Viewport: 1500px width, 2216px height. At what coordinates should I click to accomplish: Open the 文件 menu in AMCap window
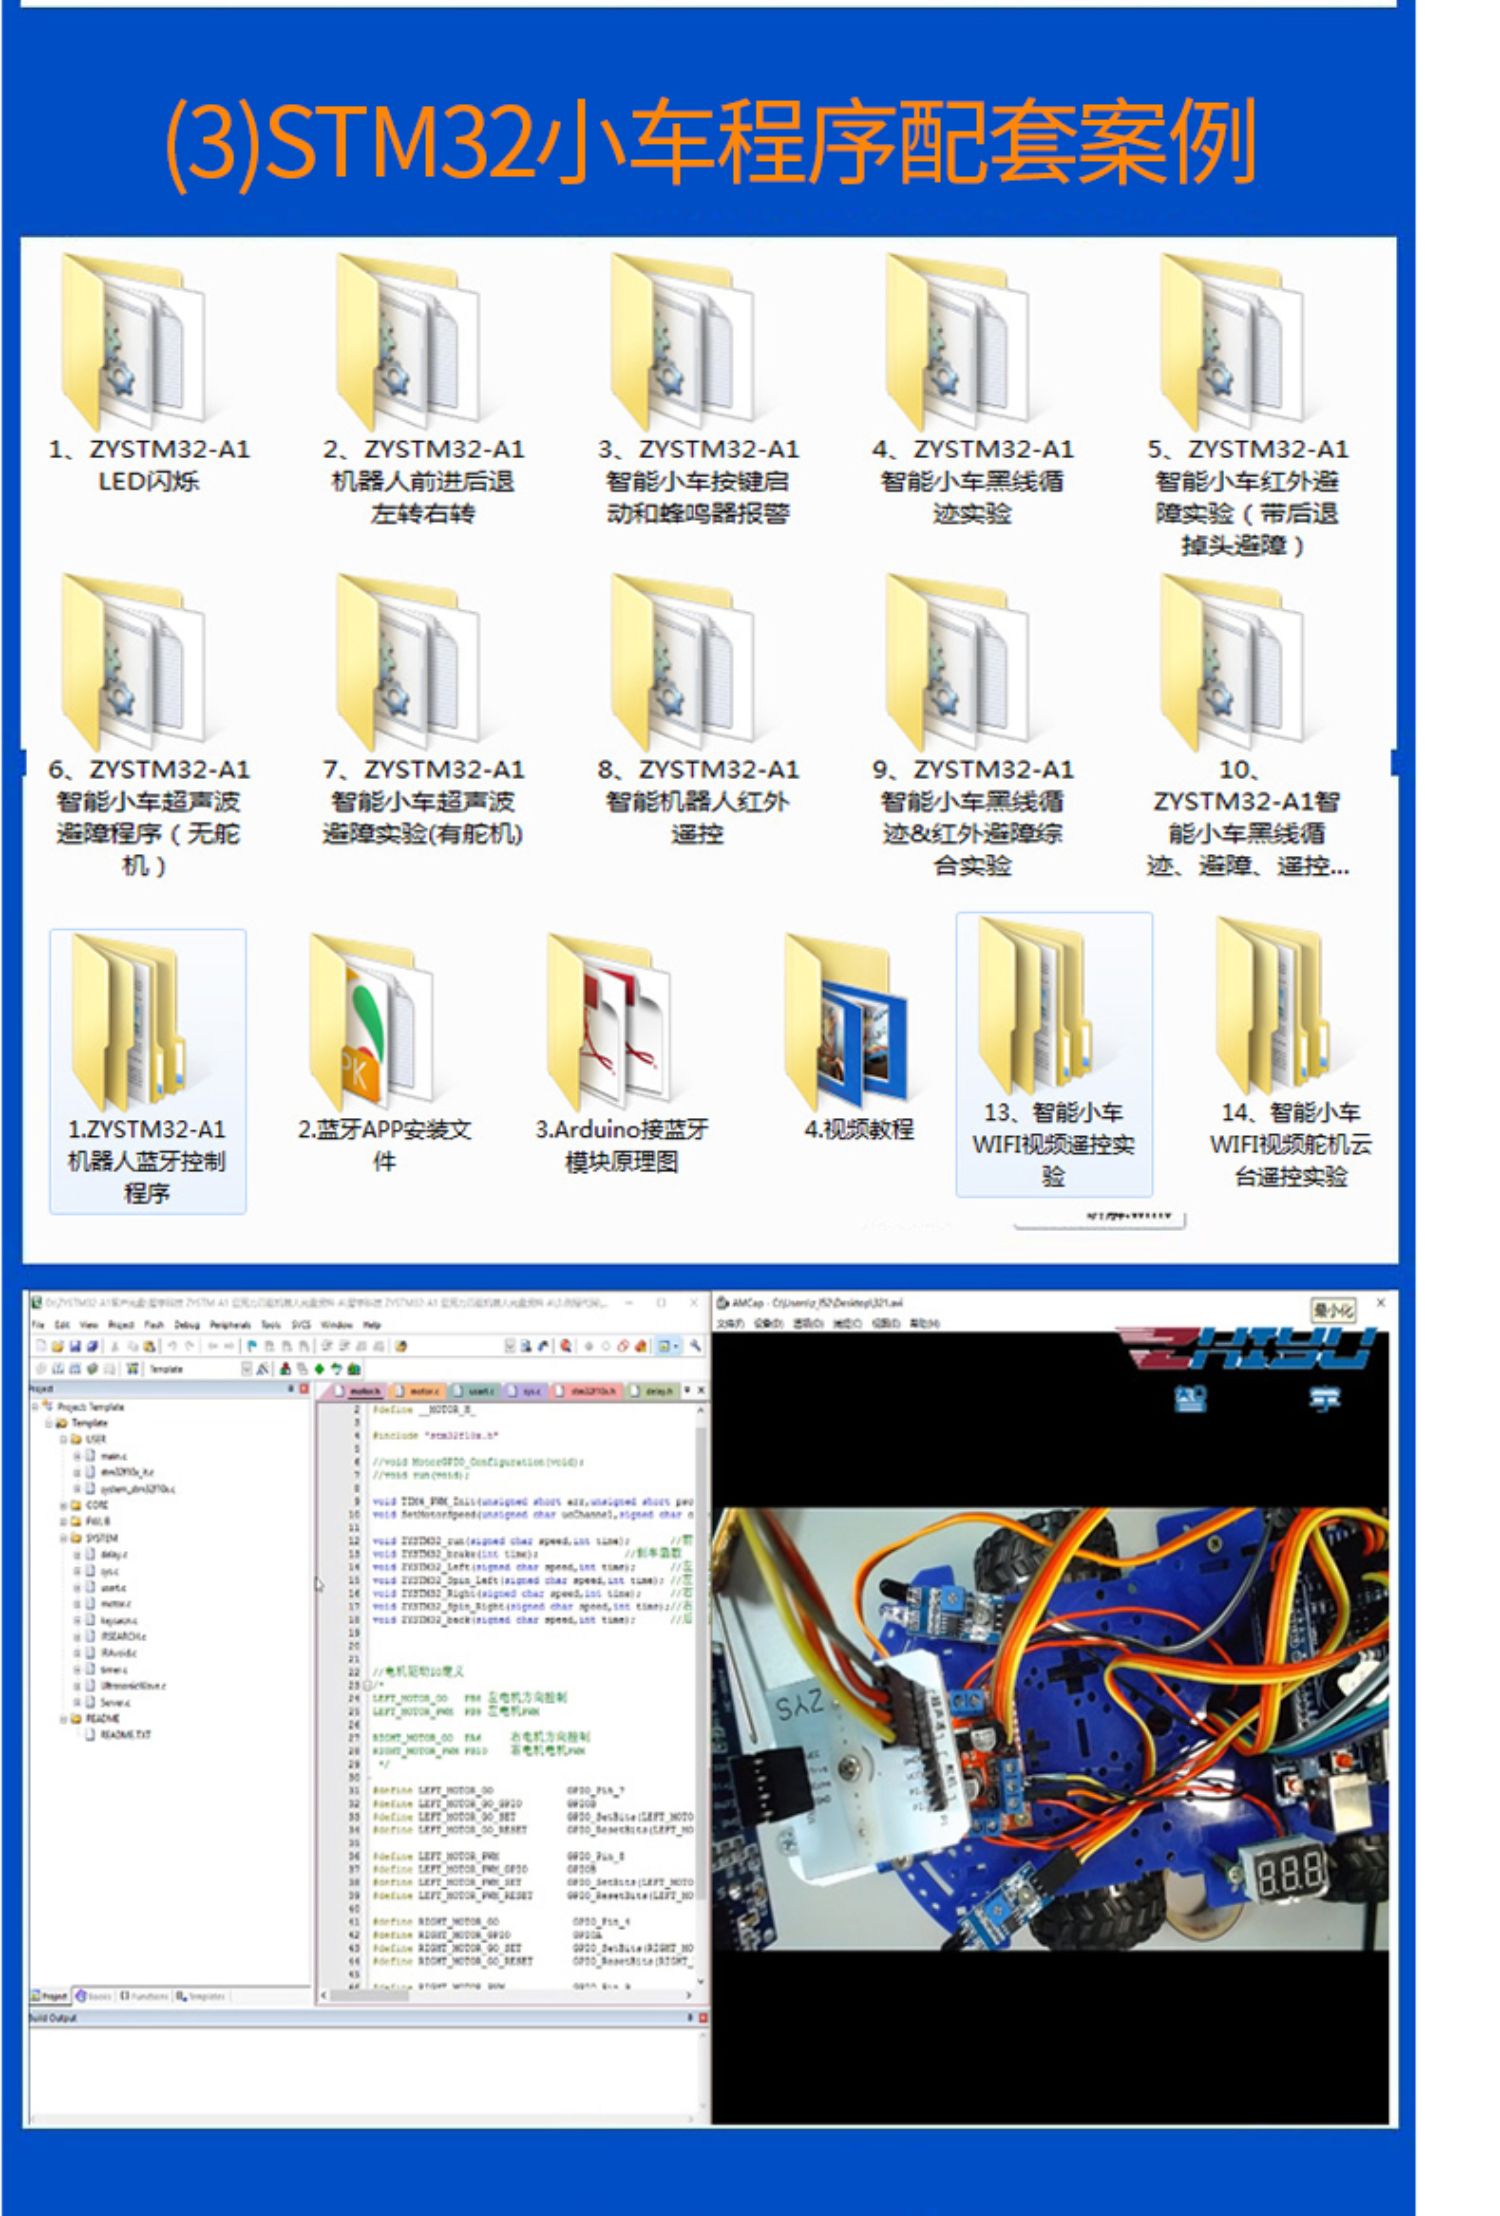pyautogui.click(x=731, y=1323)
